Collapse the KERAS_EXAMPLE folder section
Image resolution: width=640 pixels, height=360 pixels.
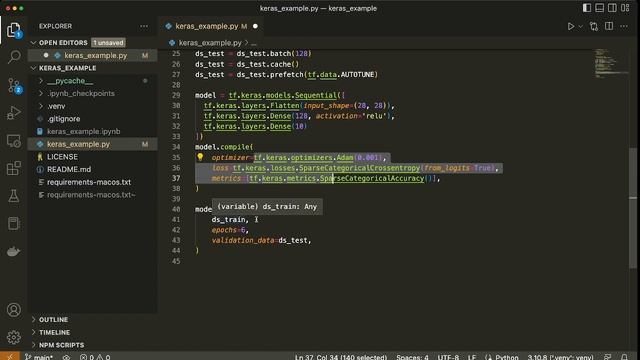point(67,68)
